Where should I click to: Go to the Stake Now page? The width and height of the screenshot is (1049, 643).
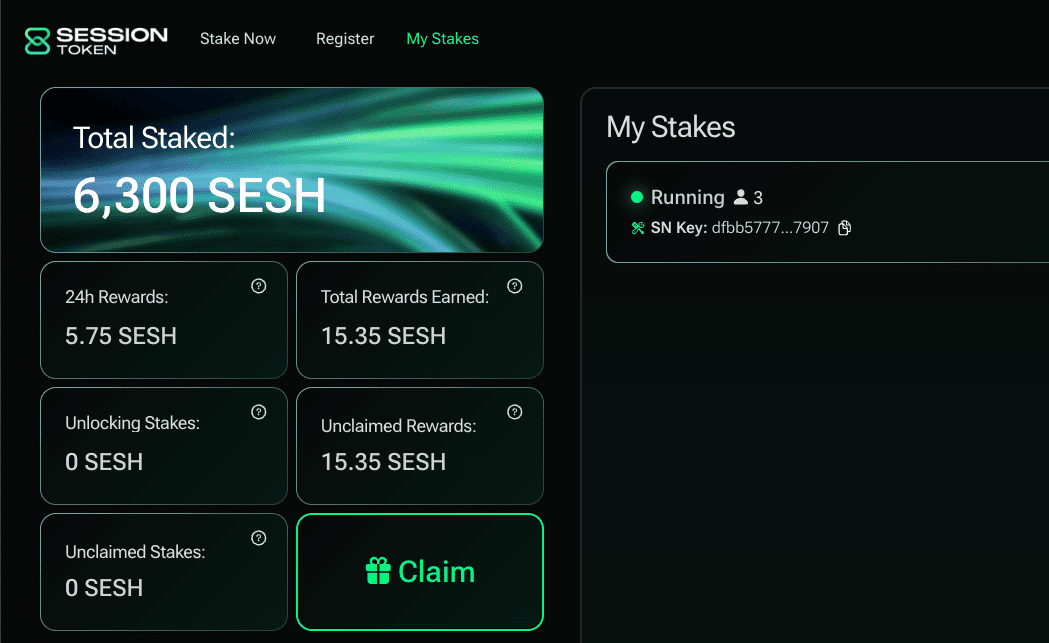click(238, 39)
